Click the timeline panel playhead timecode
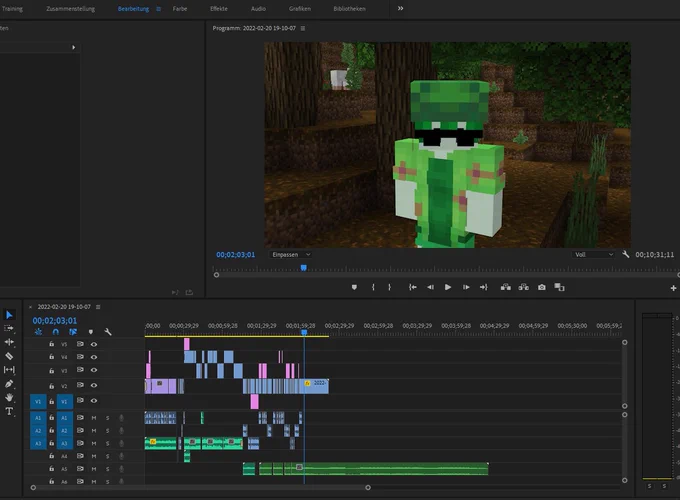 55,320
